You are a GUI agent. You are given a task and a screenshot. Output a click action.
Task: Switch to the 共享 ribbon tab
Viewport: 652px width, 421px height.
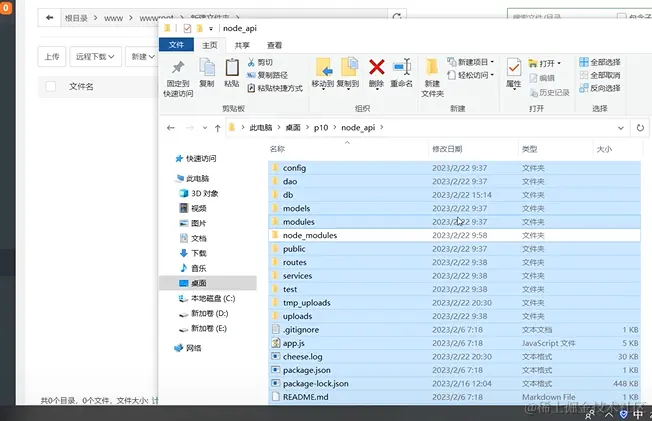coord(242,45)
